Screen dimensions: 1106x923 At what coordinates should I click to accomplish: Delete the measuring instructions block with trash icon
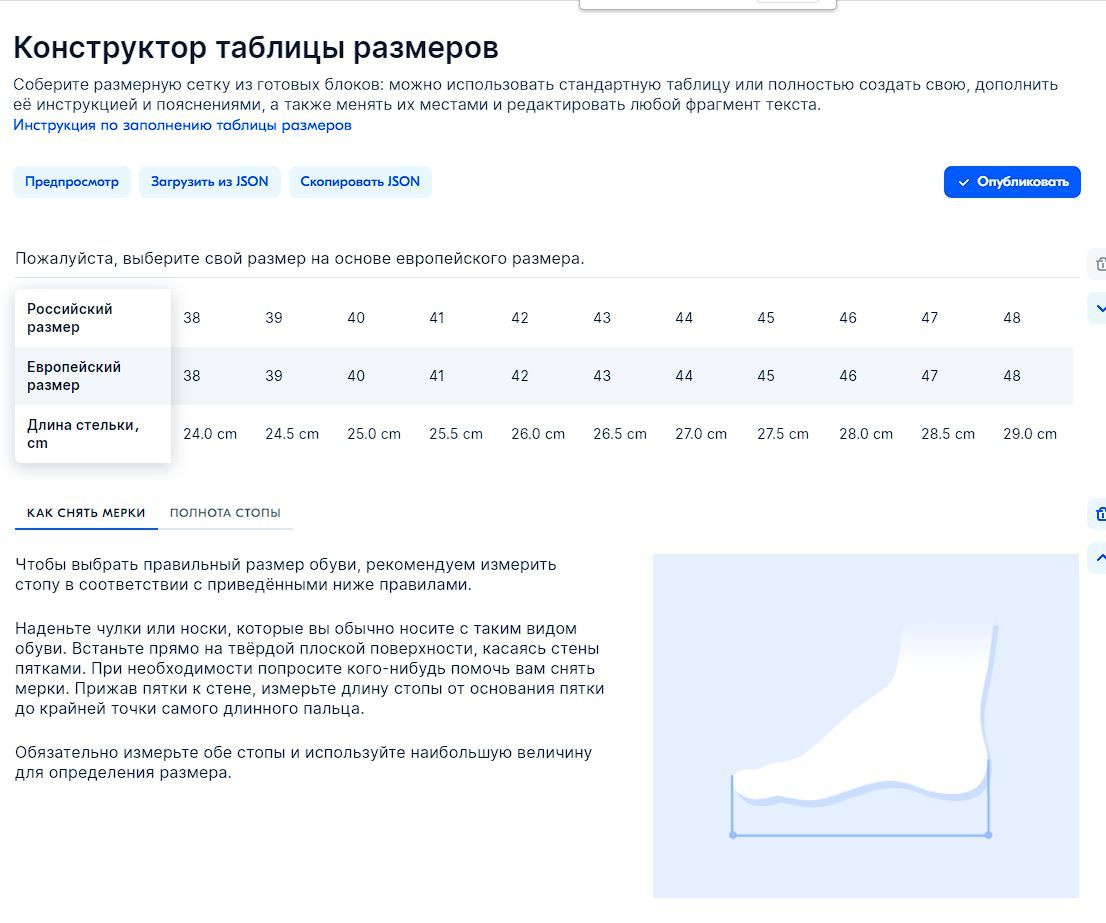[x=1099, y=514]
